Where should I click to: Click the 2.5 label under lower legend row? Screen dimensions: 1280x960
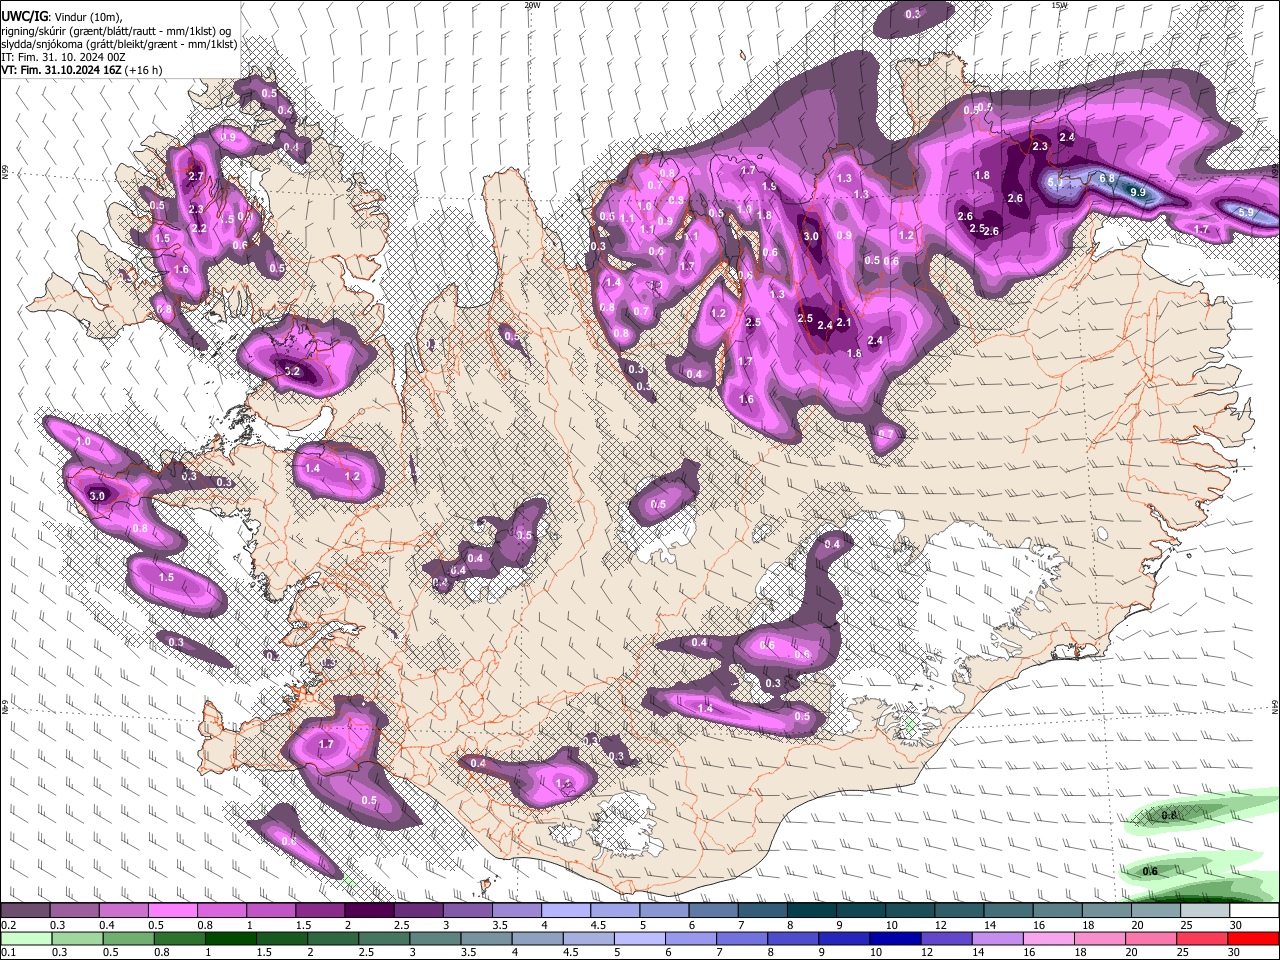point(364,952)
